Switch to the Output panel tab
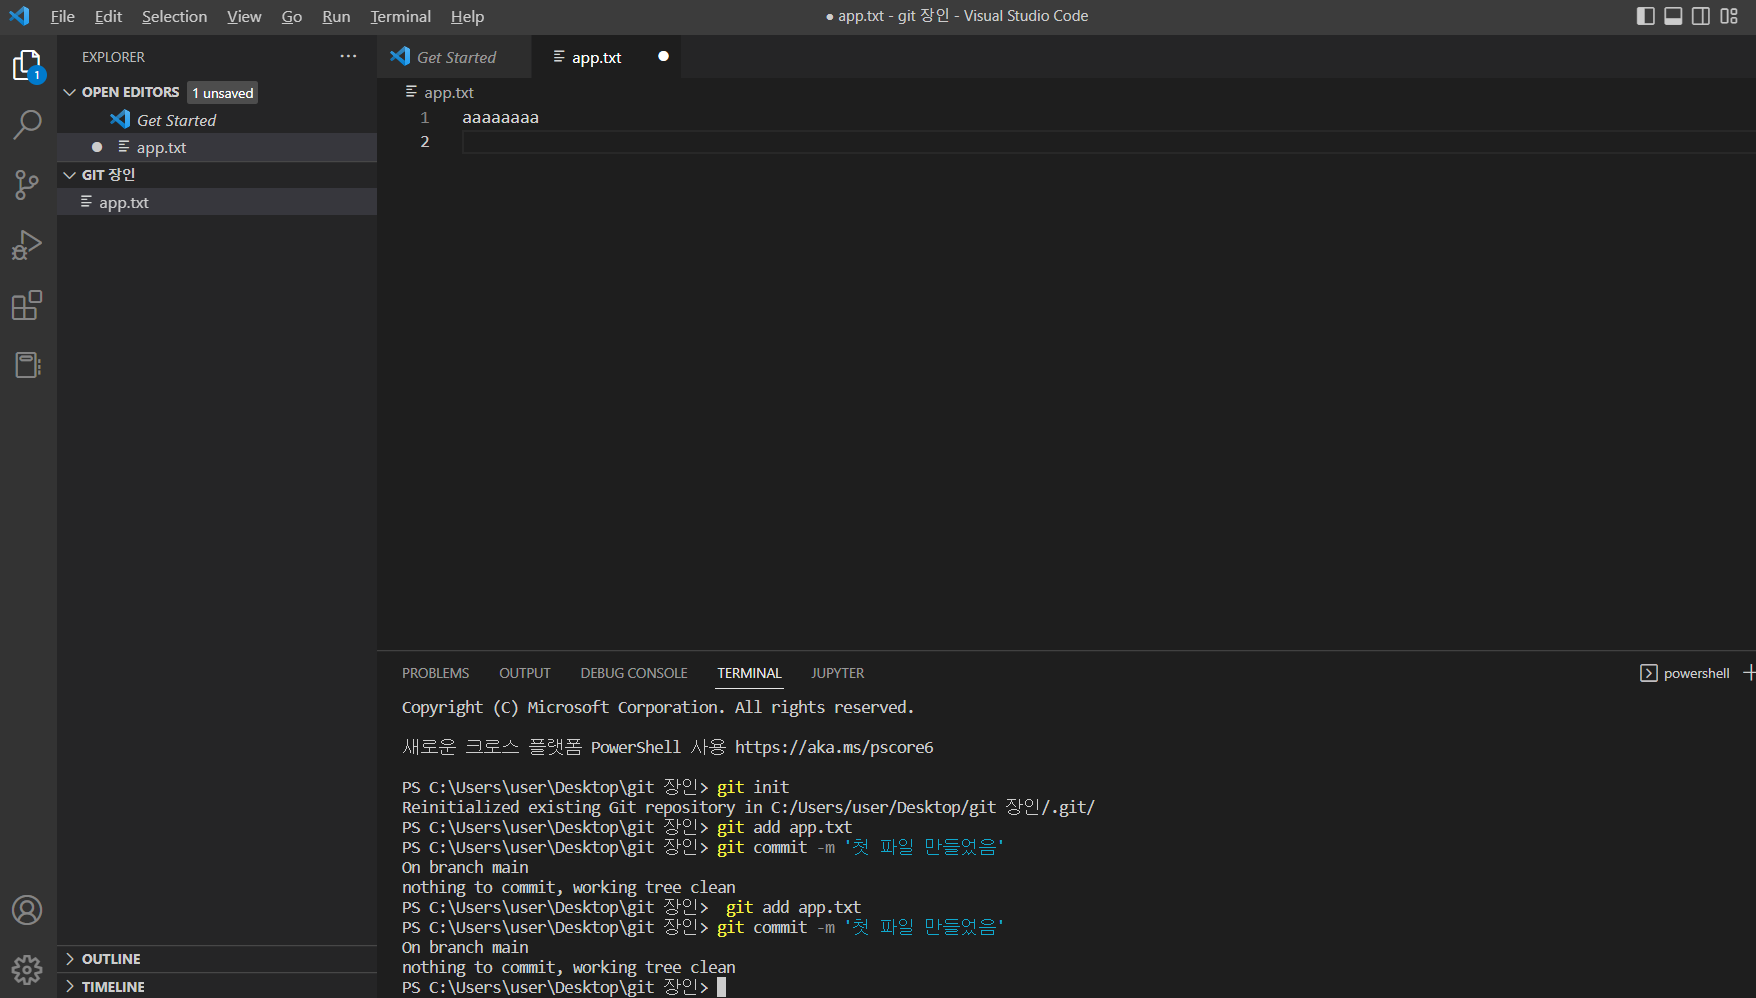This screenshot has width=1756, height=998. 525,673
